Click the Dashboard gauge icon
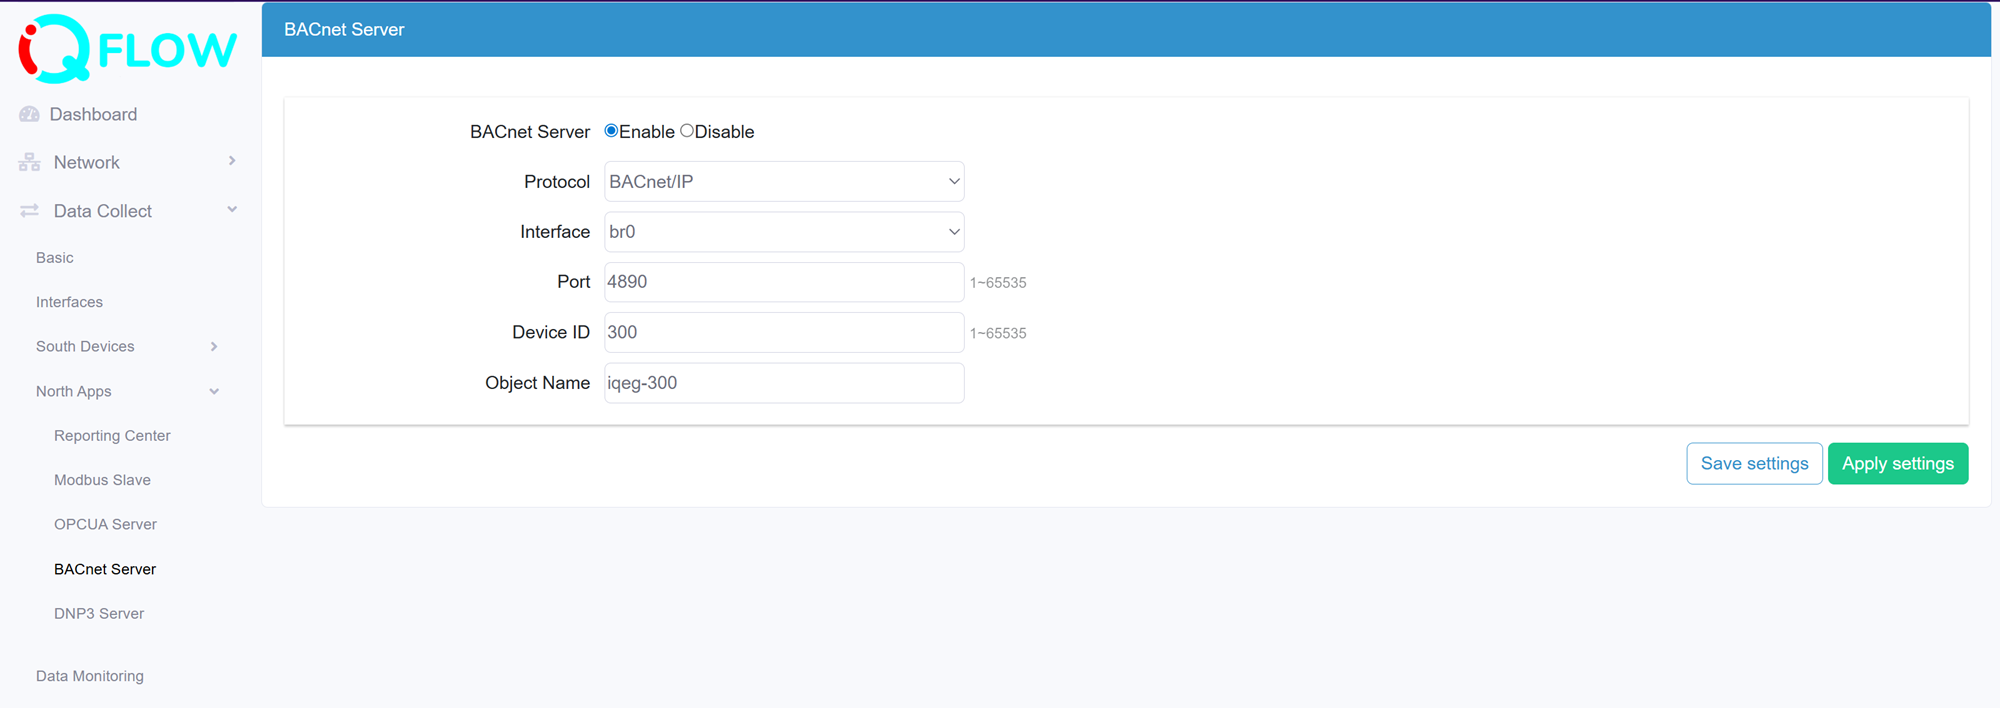This screenshot has height=708, width=2000. pyautogui.click(x=29, y=114)
